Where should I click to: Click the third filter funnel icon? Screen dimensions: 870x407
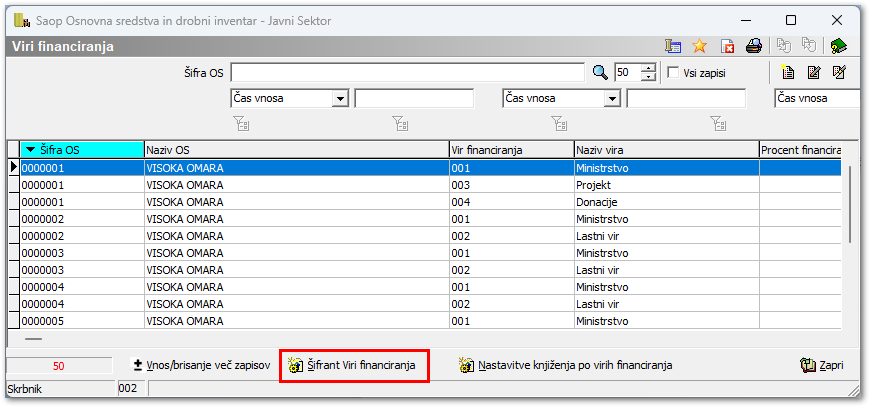coord(559,123)
